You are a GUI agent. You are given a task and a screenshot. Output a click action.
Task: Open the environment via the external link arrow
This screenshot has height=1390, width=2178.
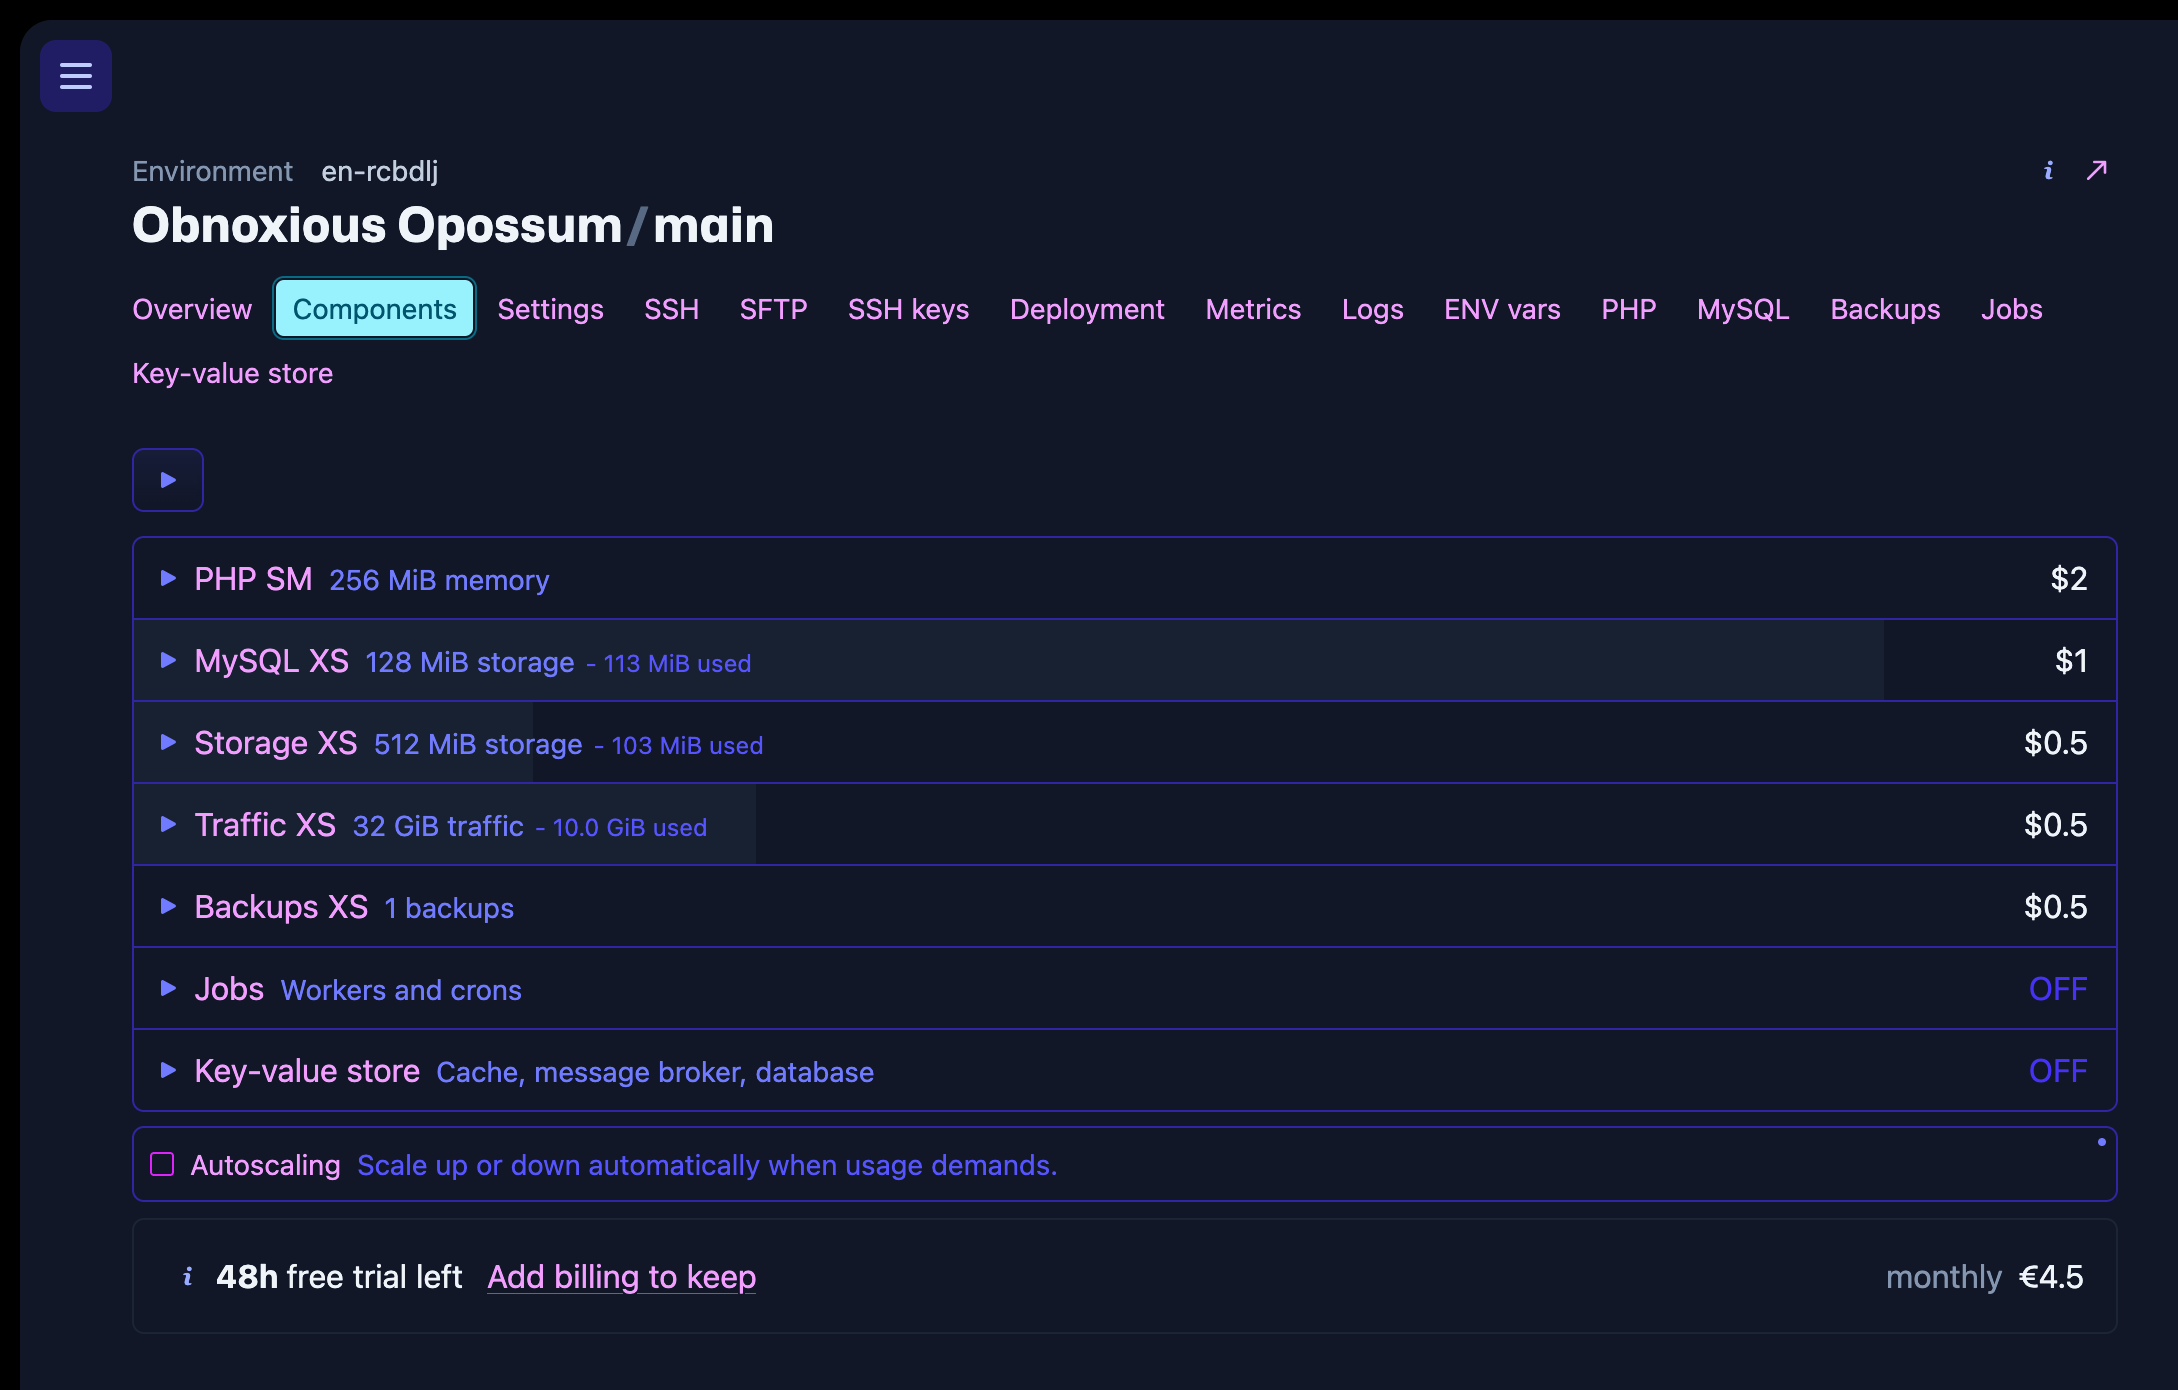(x=2096, y=170)
